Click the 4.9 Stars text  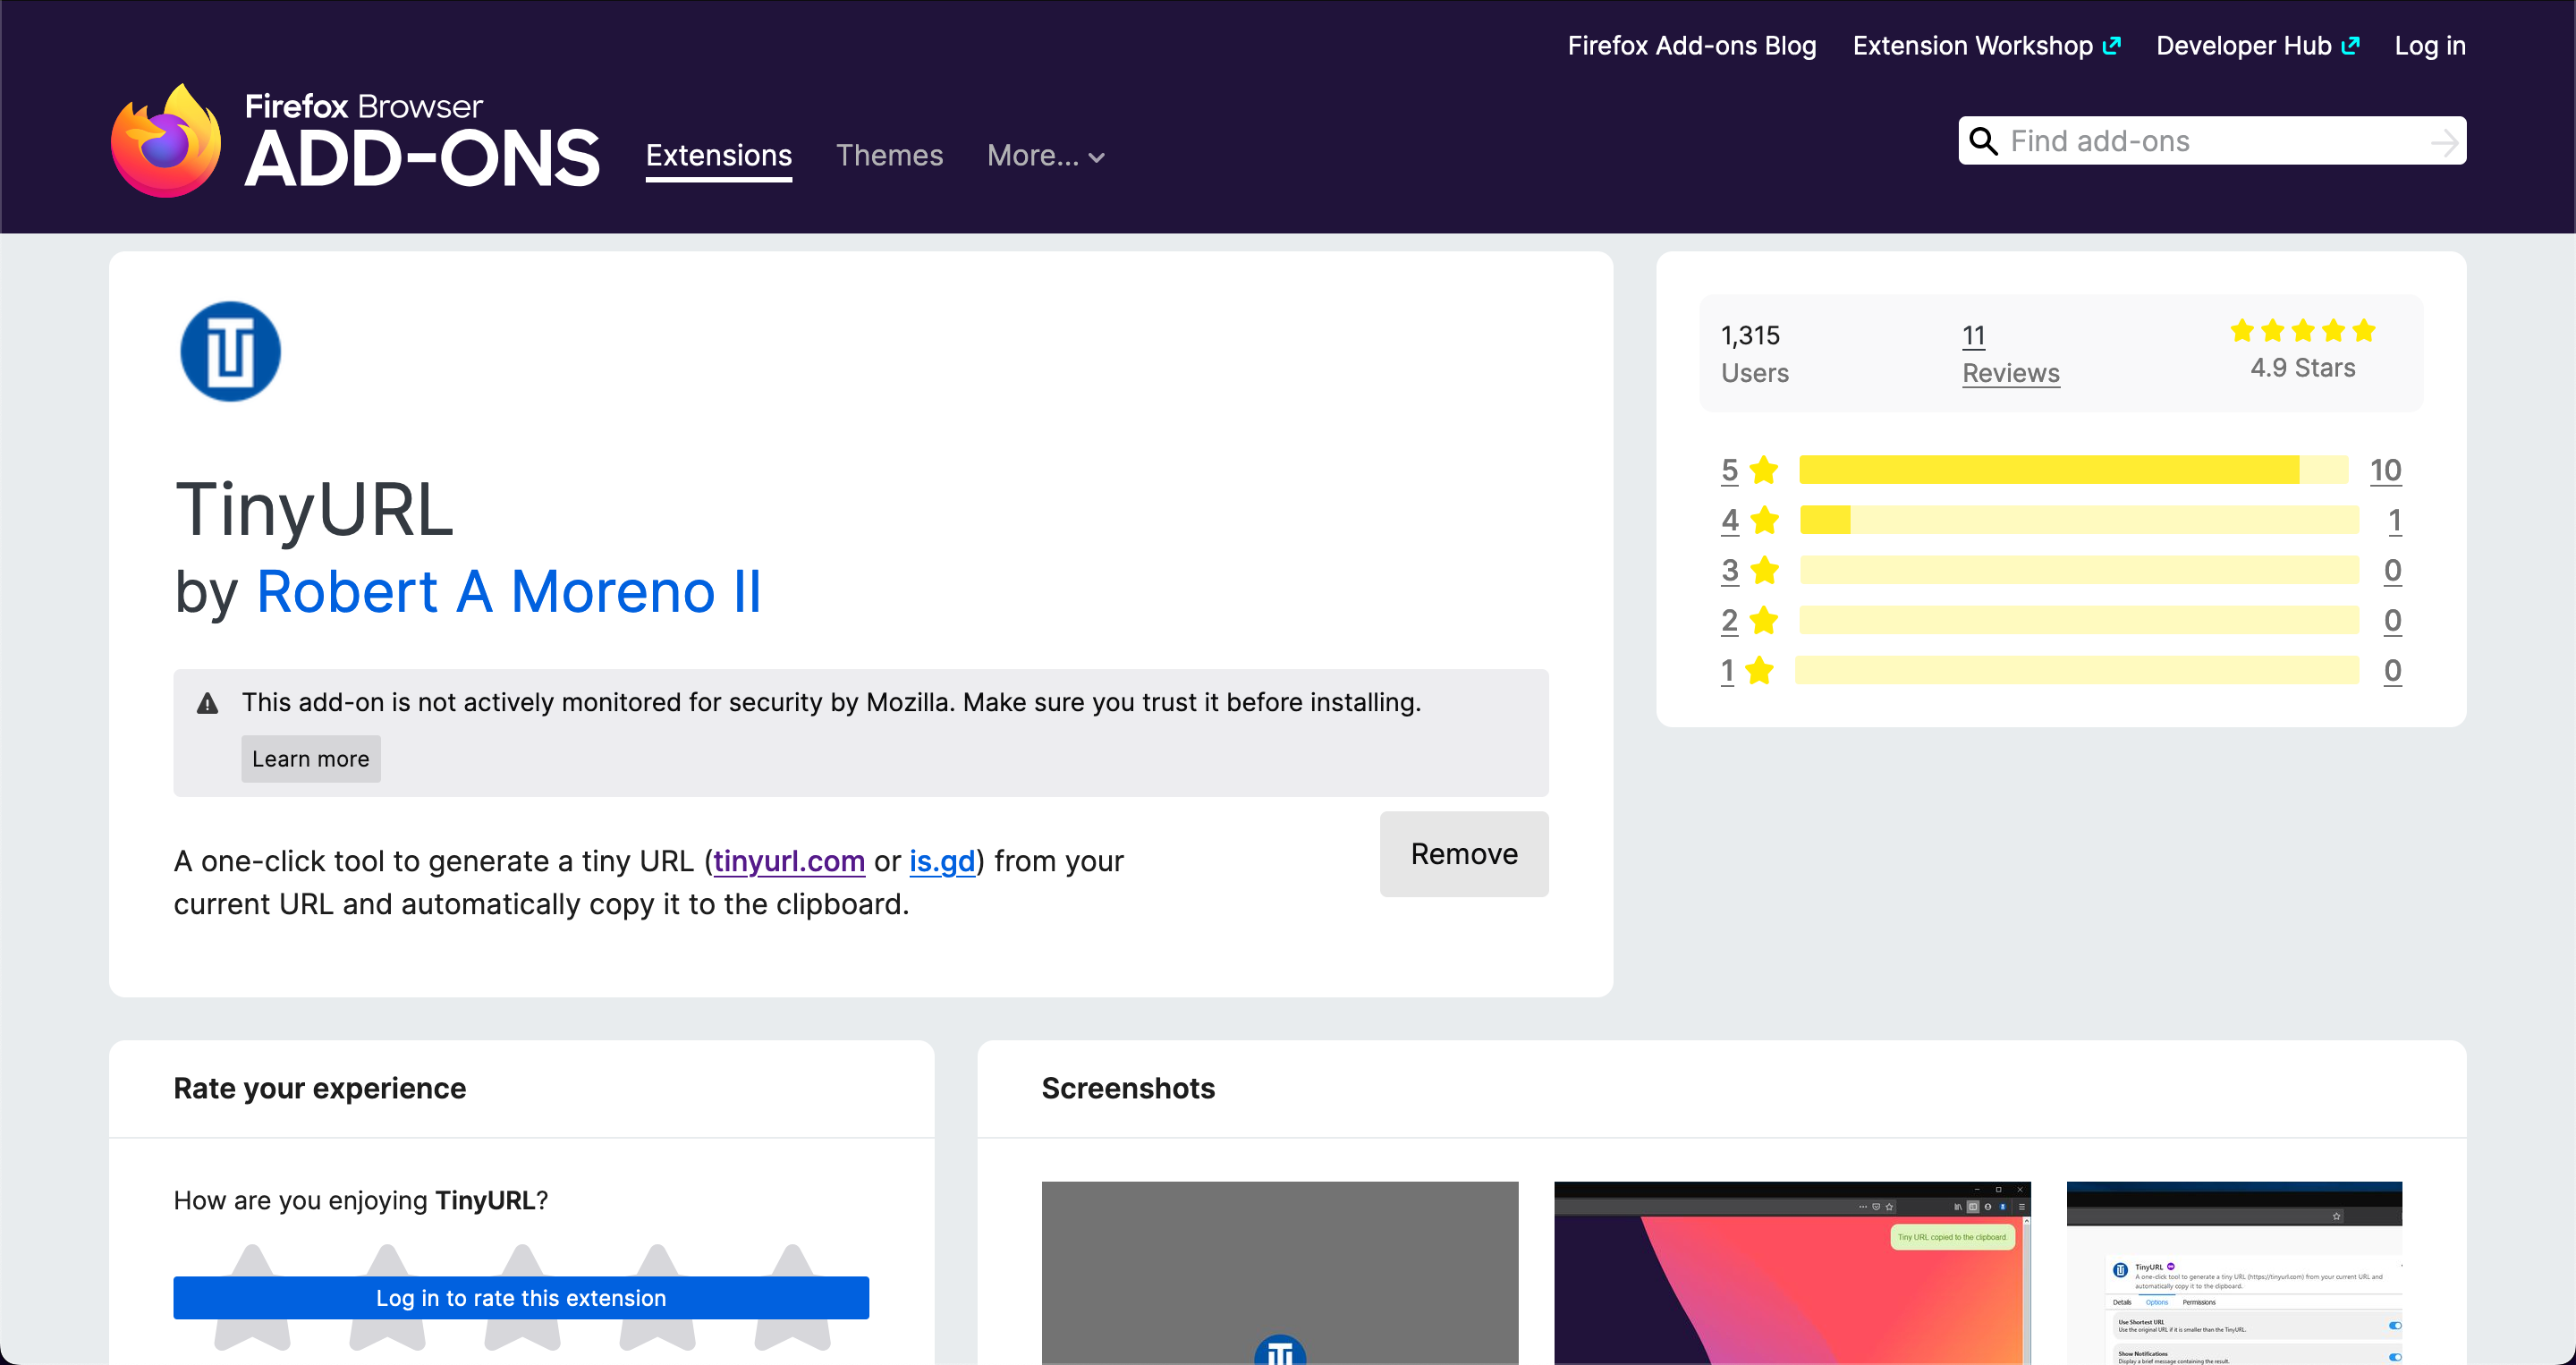[x=2302, y=368]
